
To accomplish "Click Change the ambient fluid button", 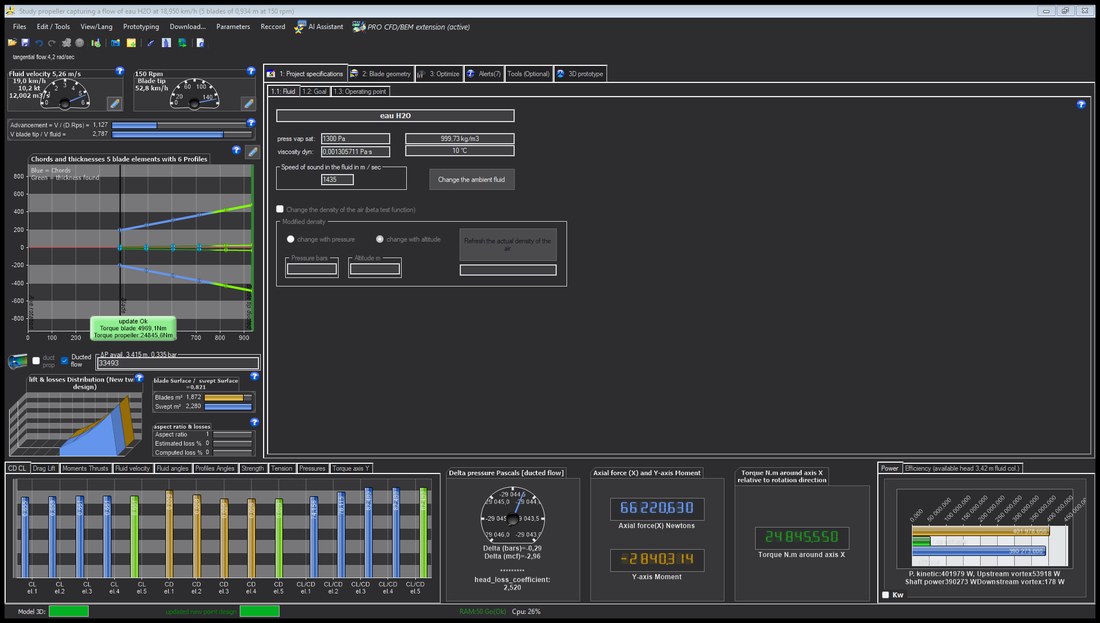I will coord(471,180).
